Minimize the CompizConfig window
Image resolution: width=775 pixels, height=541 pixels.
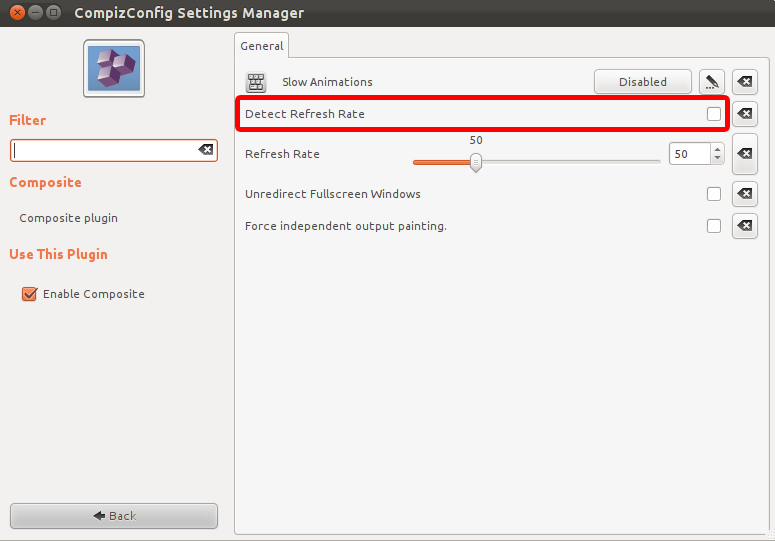coord(36,12)
